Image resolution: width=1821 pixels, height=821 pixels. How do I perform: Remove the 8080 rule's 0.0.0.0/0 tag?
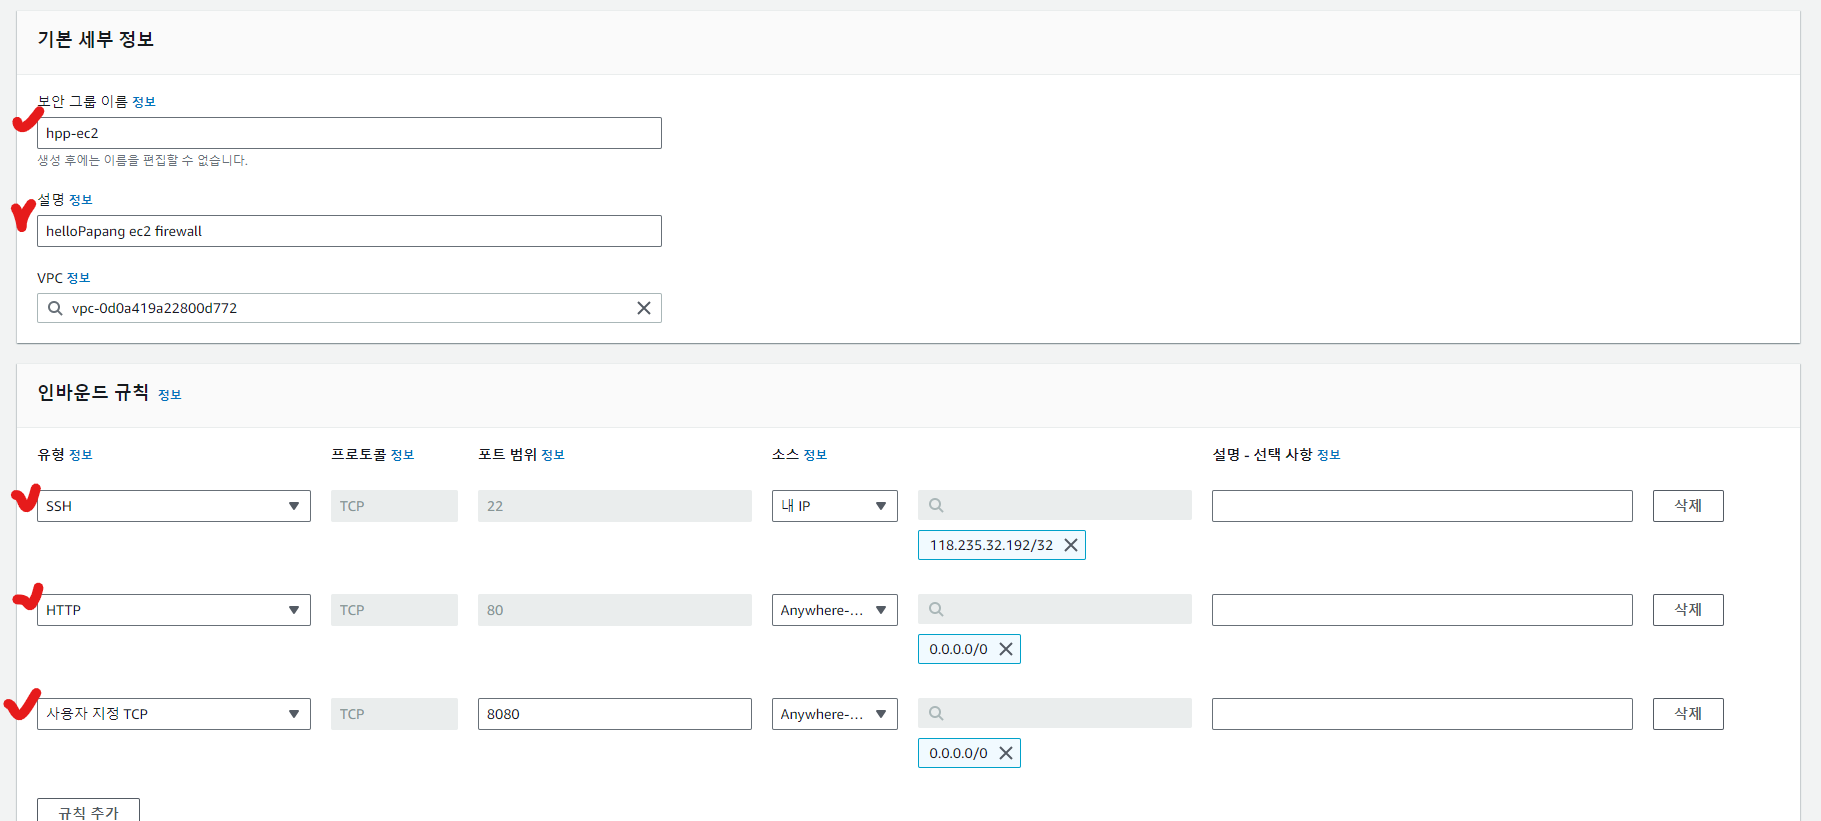[x=1006, y=753]
